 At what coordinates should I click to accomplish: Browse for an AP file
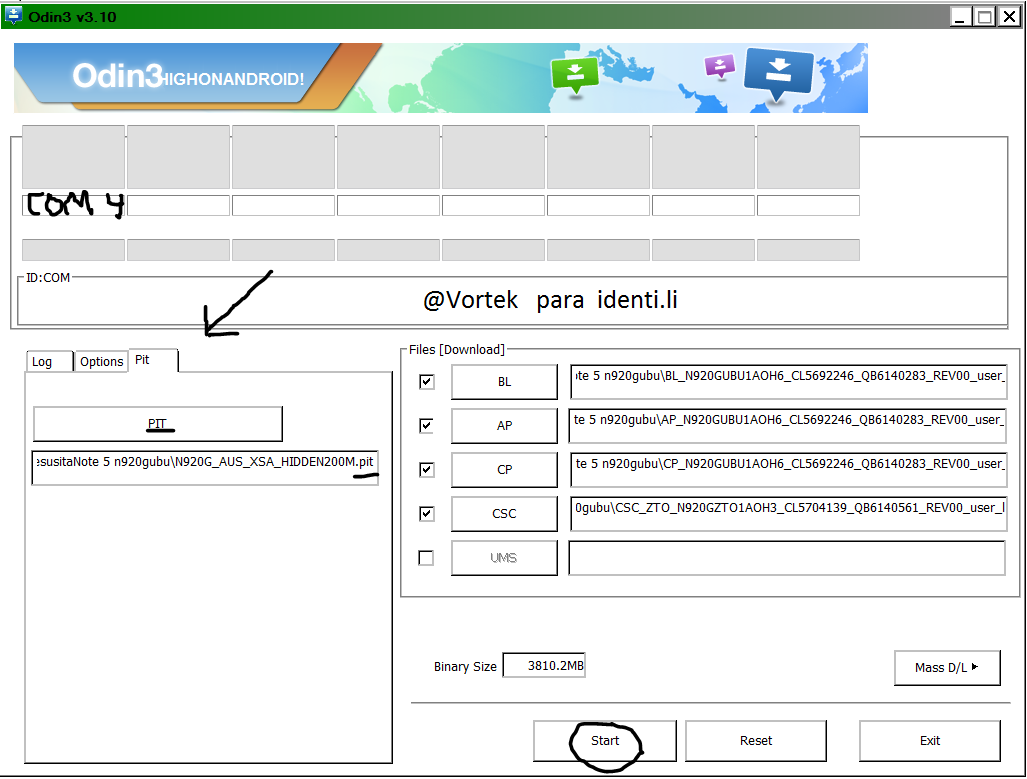point(504,426)
